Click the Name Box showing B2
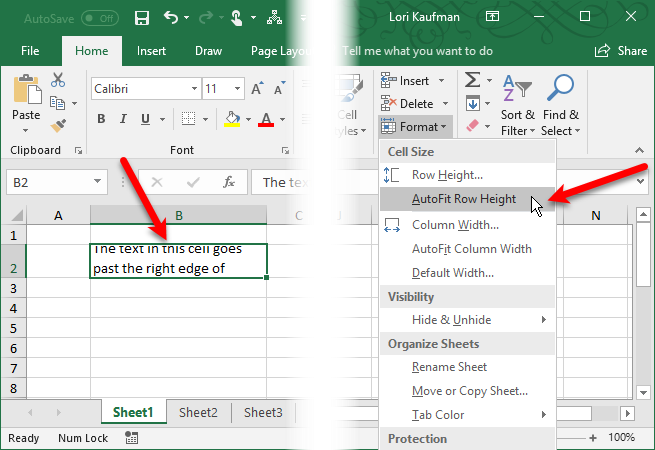 [57, 182]
